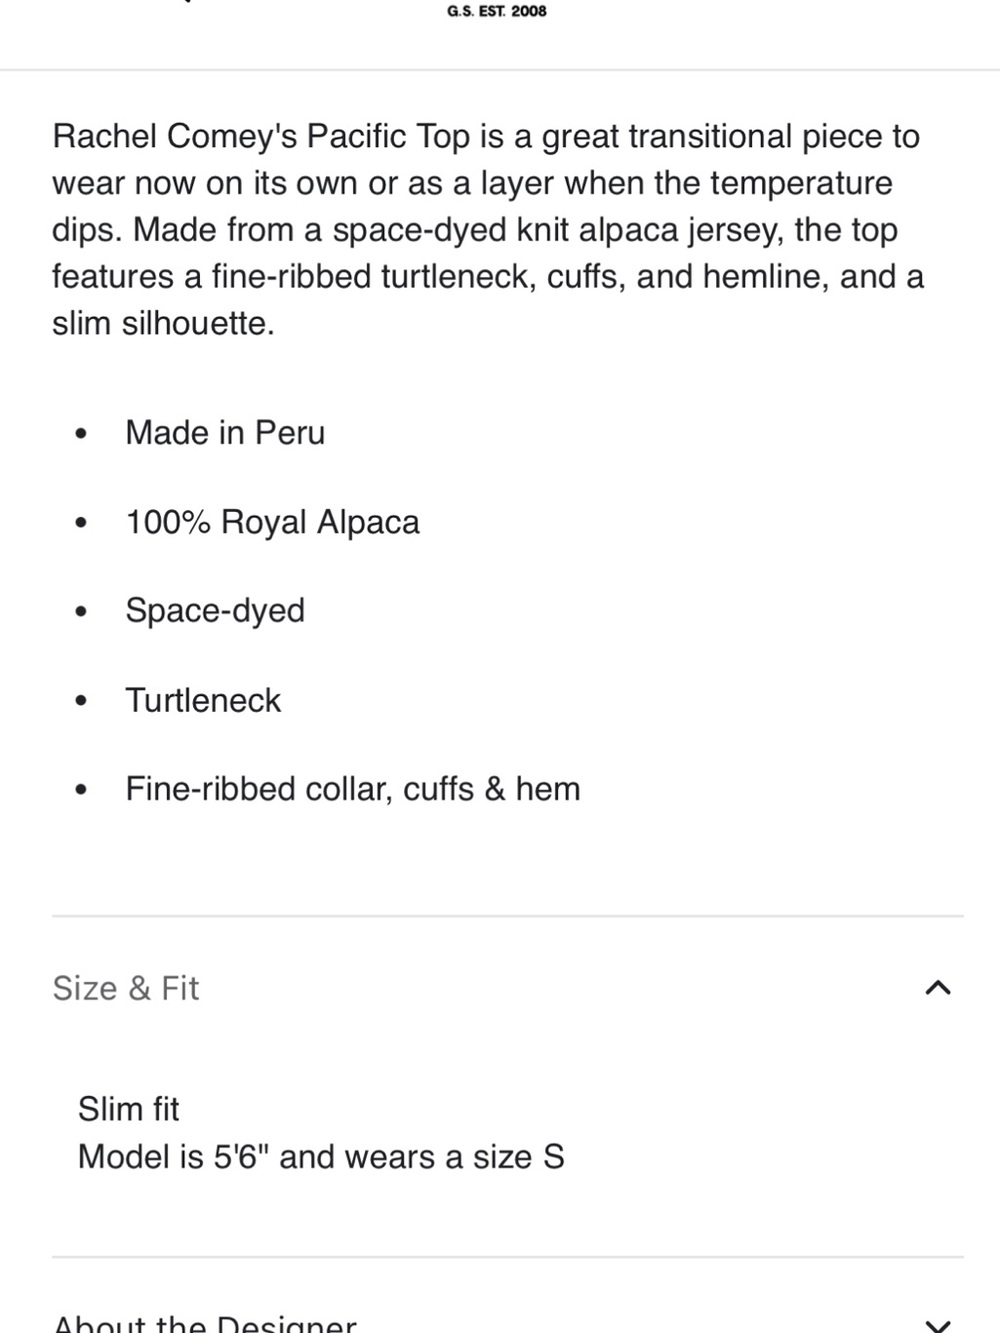Expand About the Designer with the down chevron
The image size is (1000, 1333).
coord(937,1326)
